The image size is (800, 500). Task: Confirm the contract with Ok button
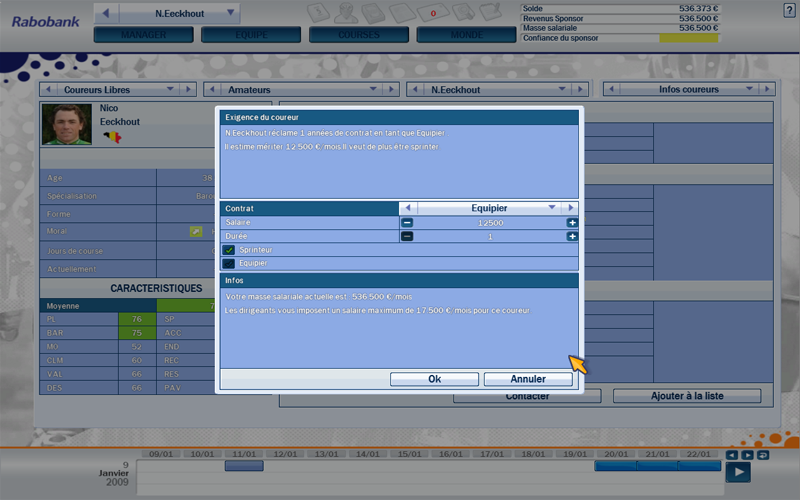pos(434,379)
